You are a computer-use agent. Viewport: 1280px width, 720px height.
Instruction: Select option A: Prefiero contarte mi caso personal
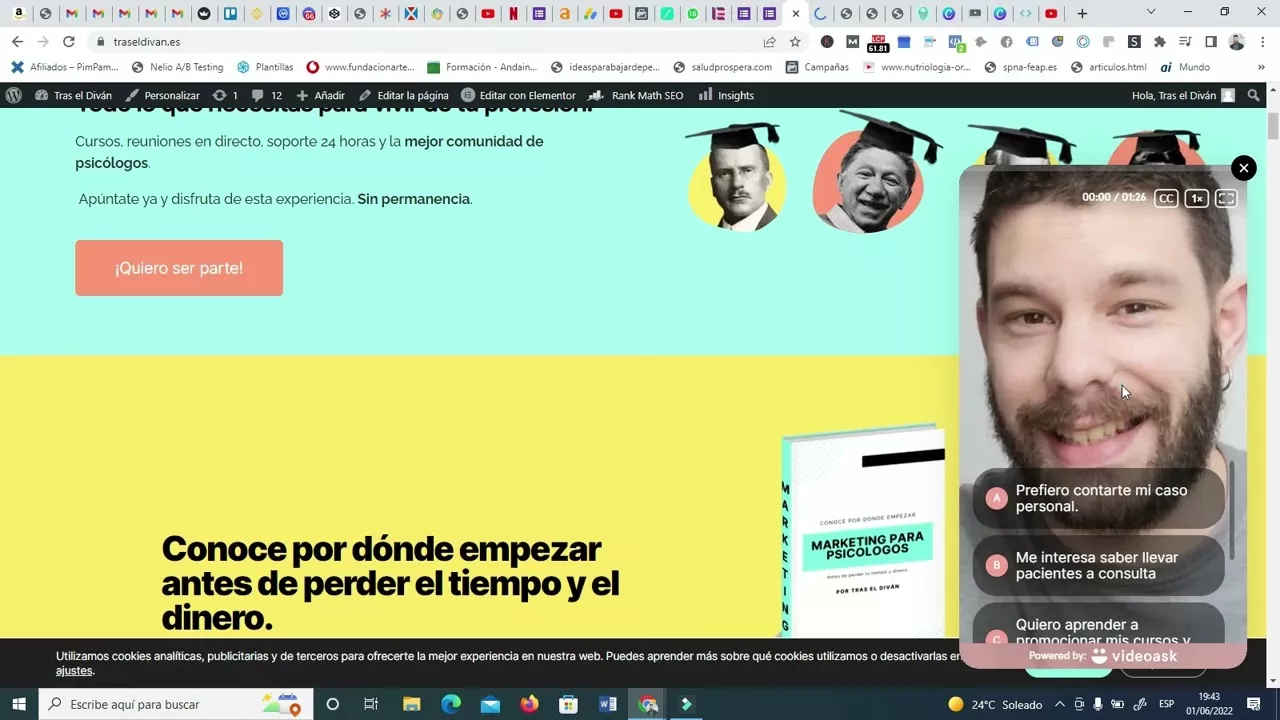1098,498
